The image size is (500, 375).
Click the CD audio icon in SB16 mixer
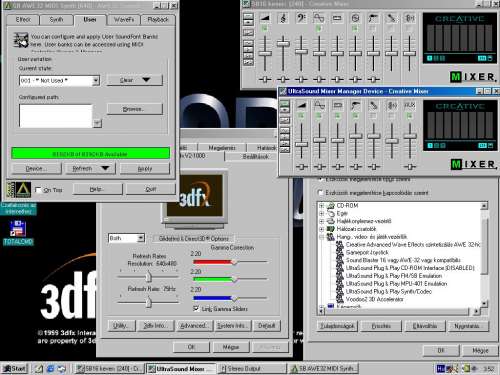tap(355, 18)
